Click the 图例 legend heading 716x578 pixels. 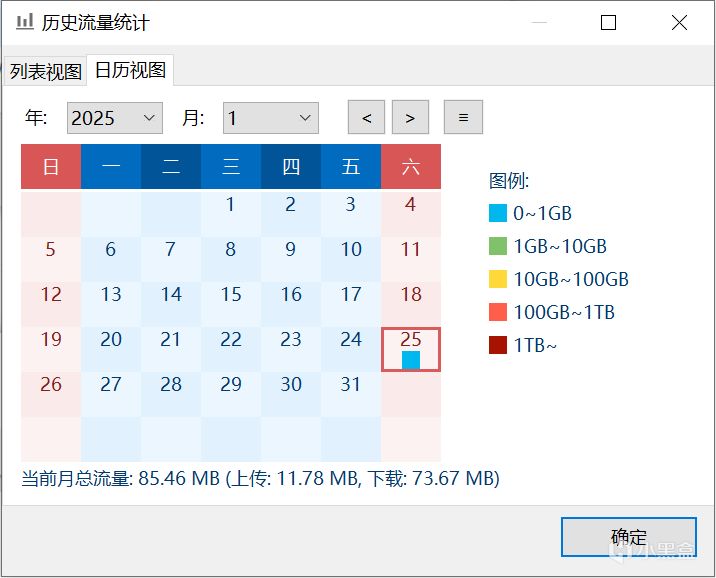(509, 181)
